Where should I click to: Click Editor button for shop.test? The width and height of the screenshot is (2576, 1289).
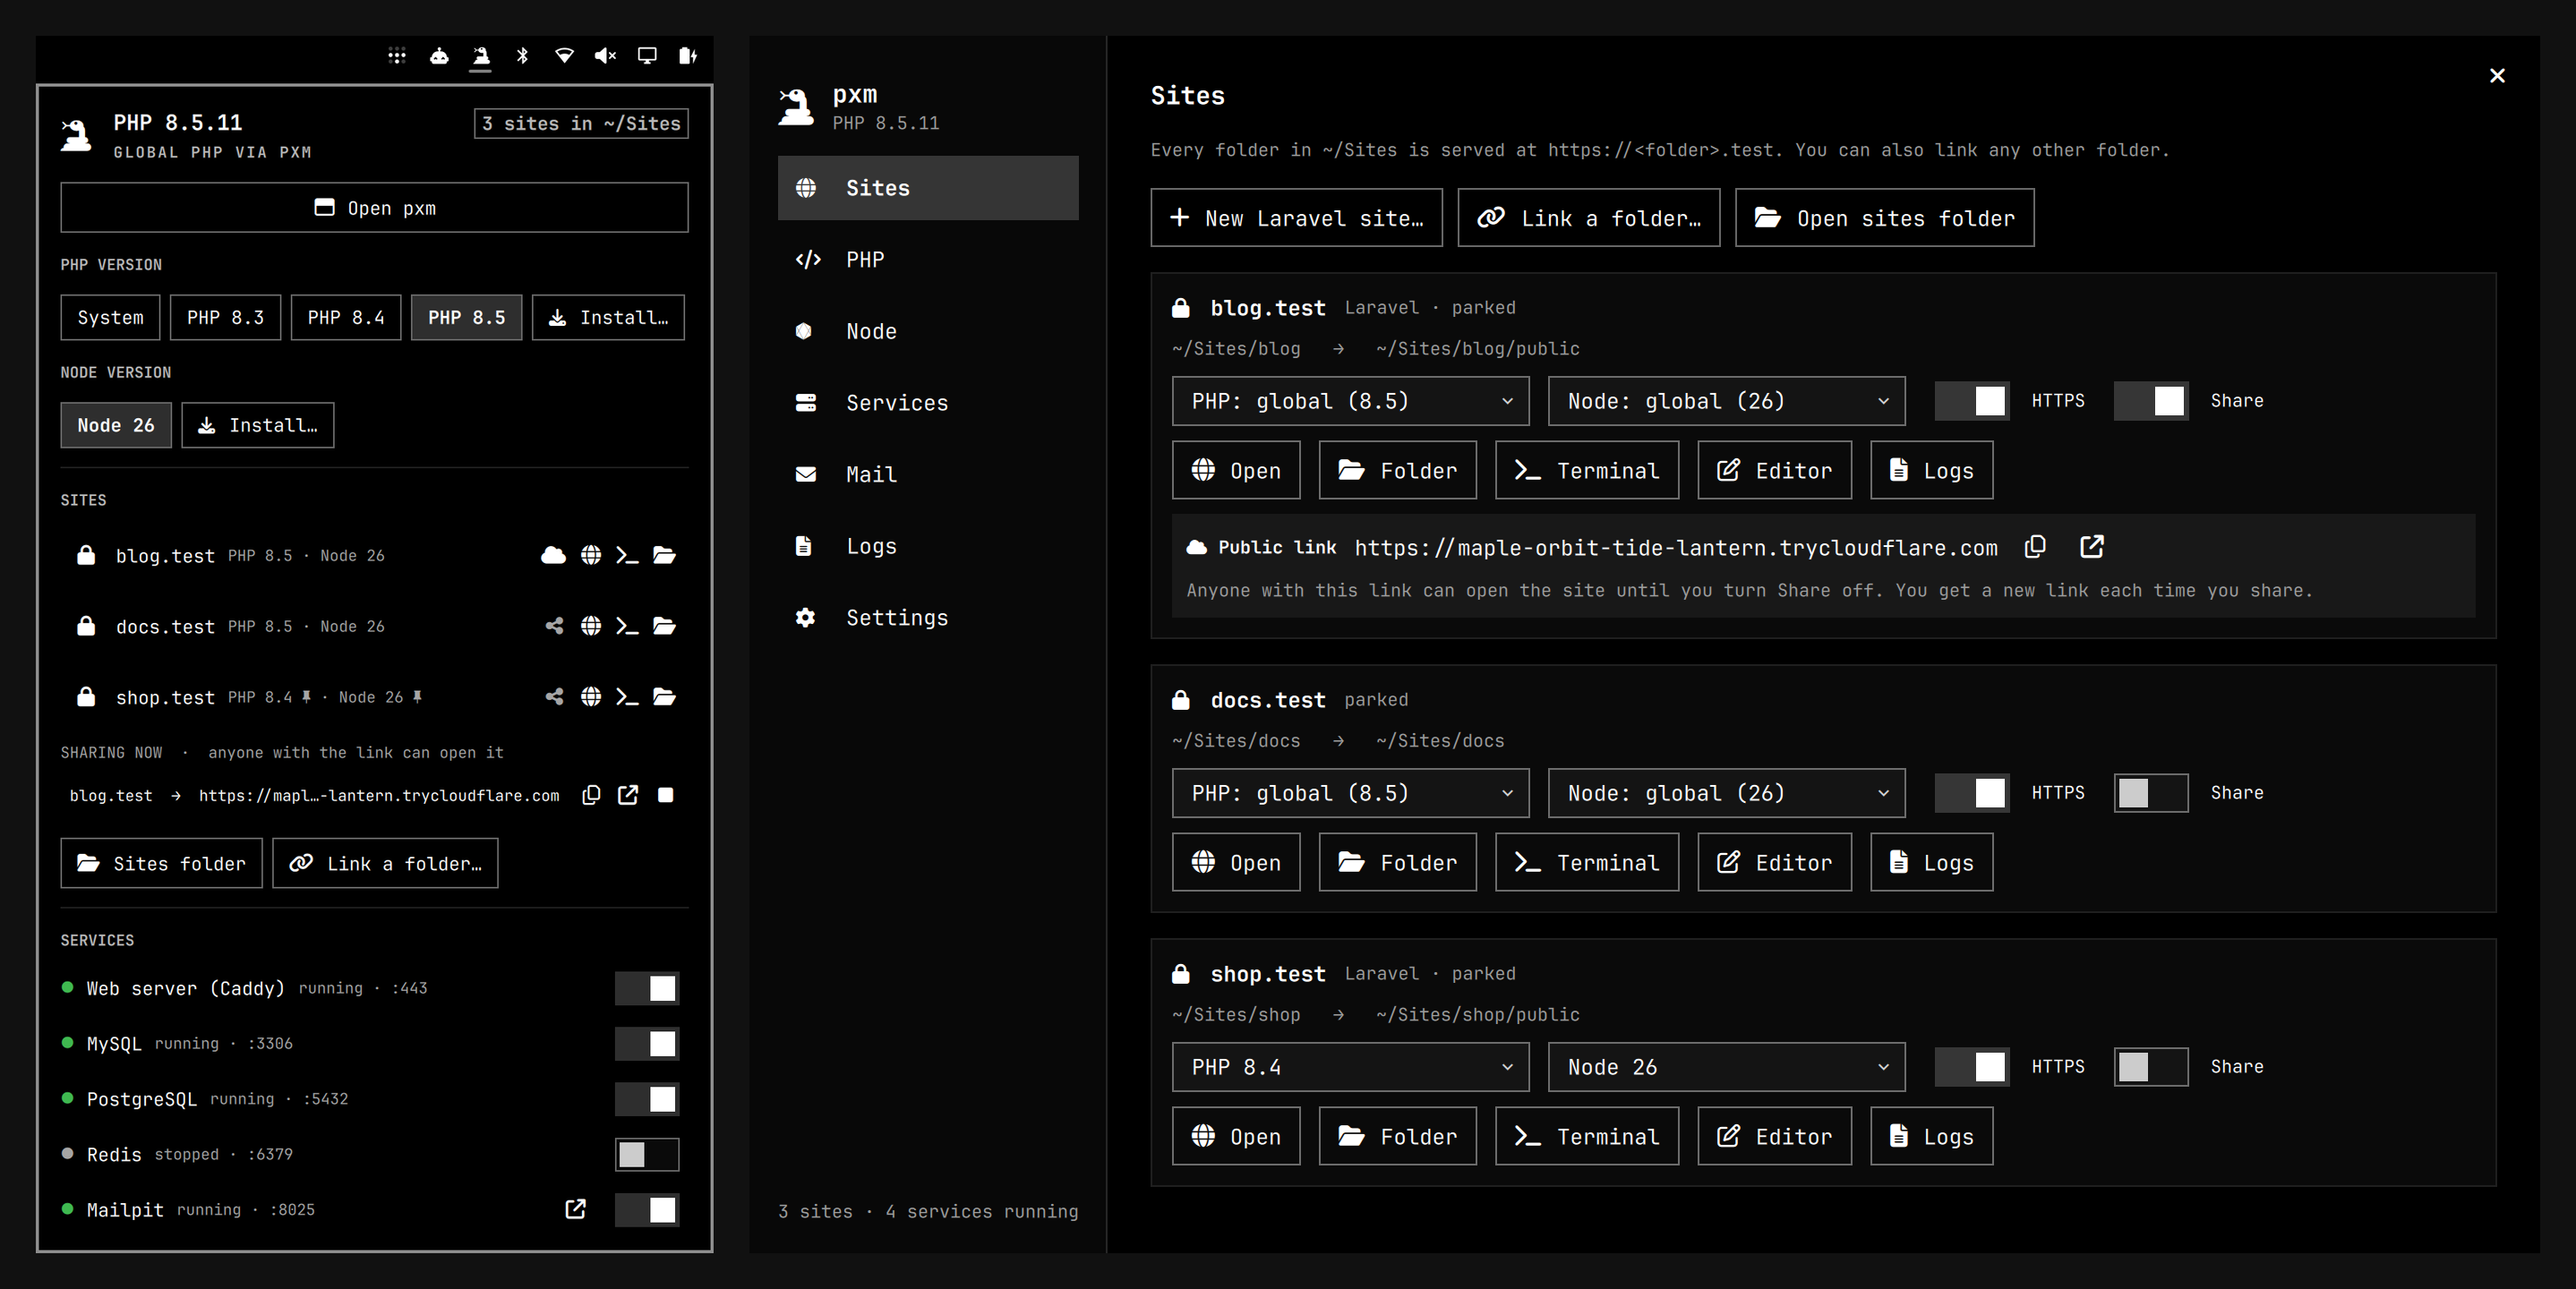[x=1774, y=1136]
